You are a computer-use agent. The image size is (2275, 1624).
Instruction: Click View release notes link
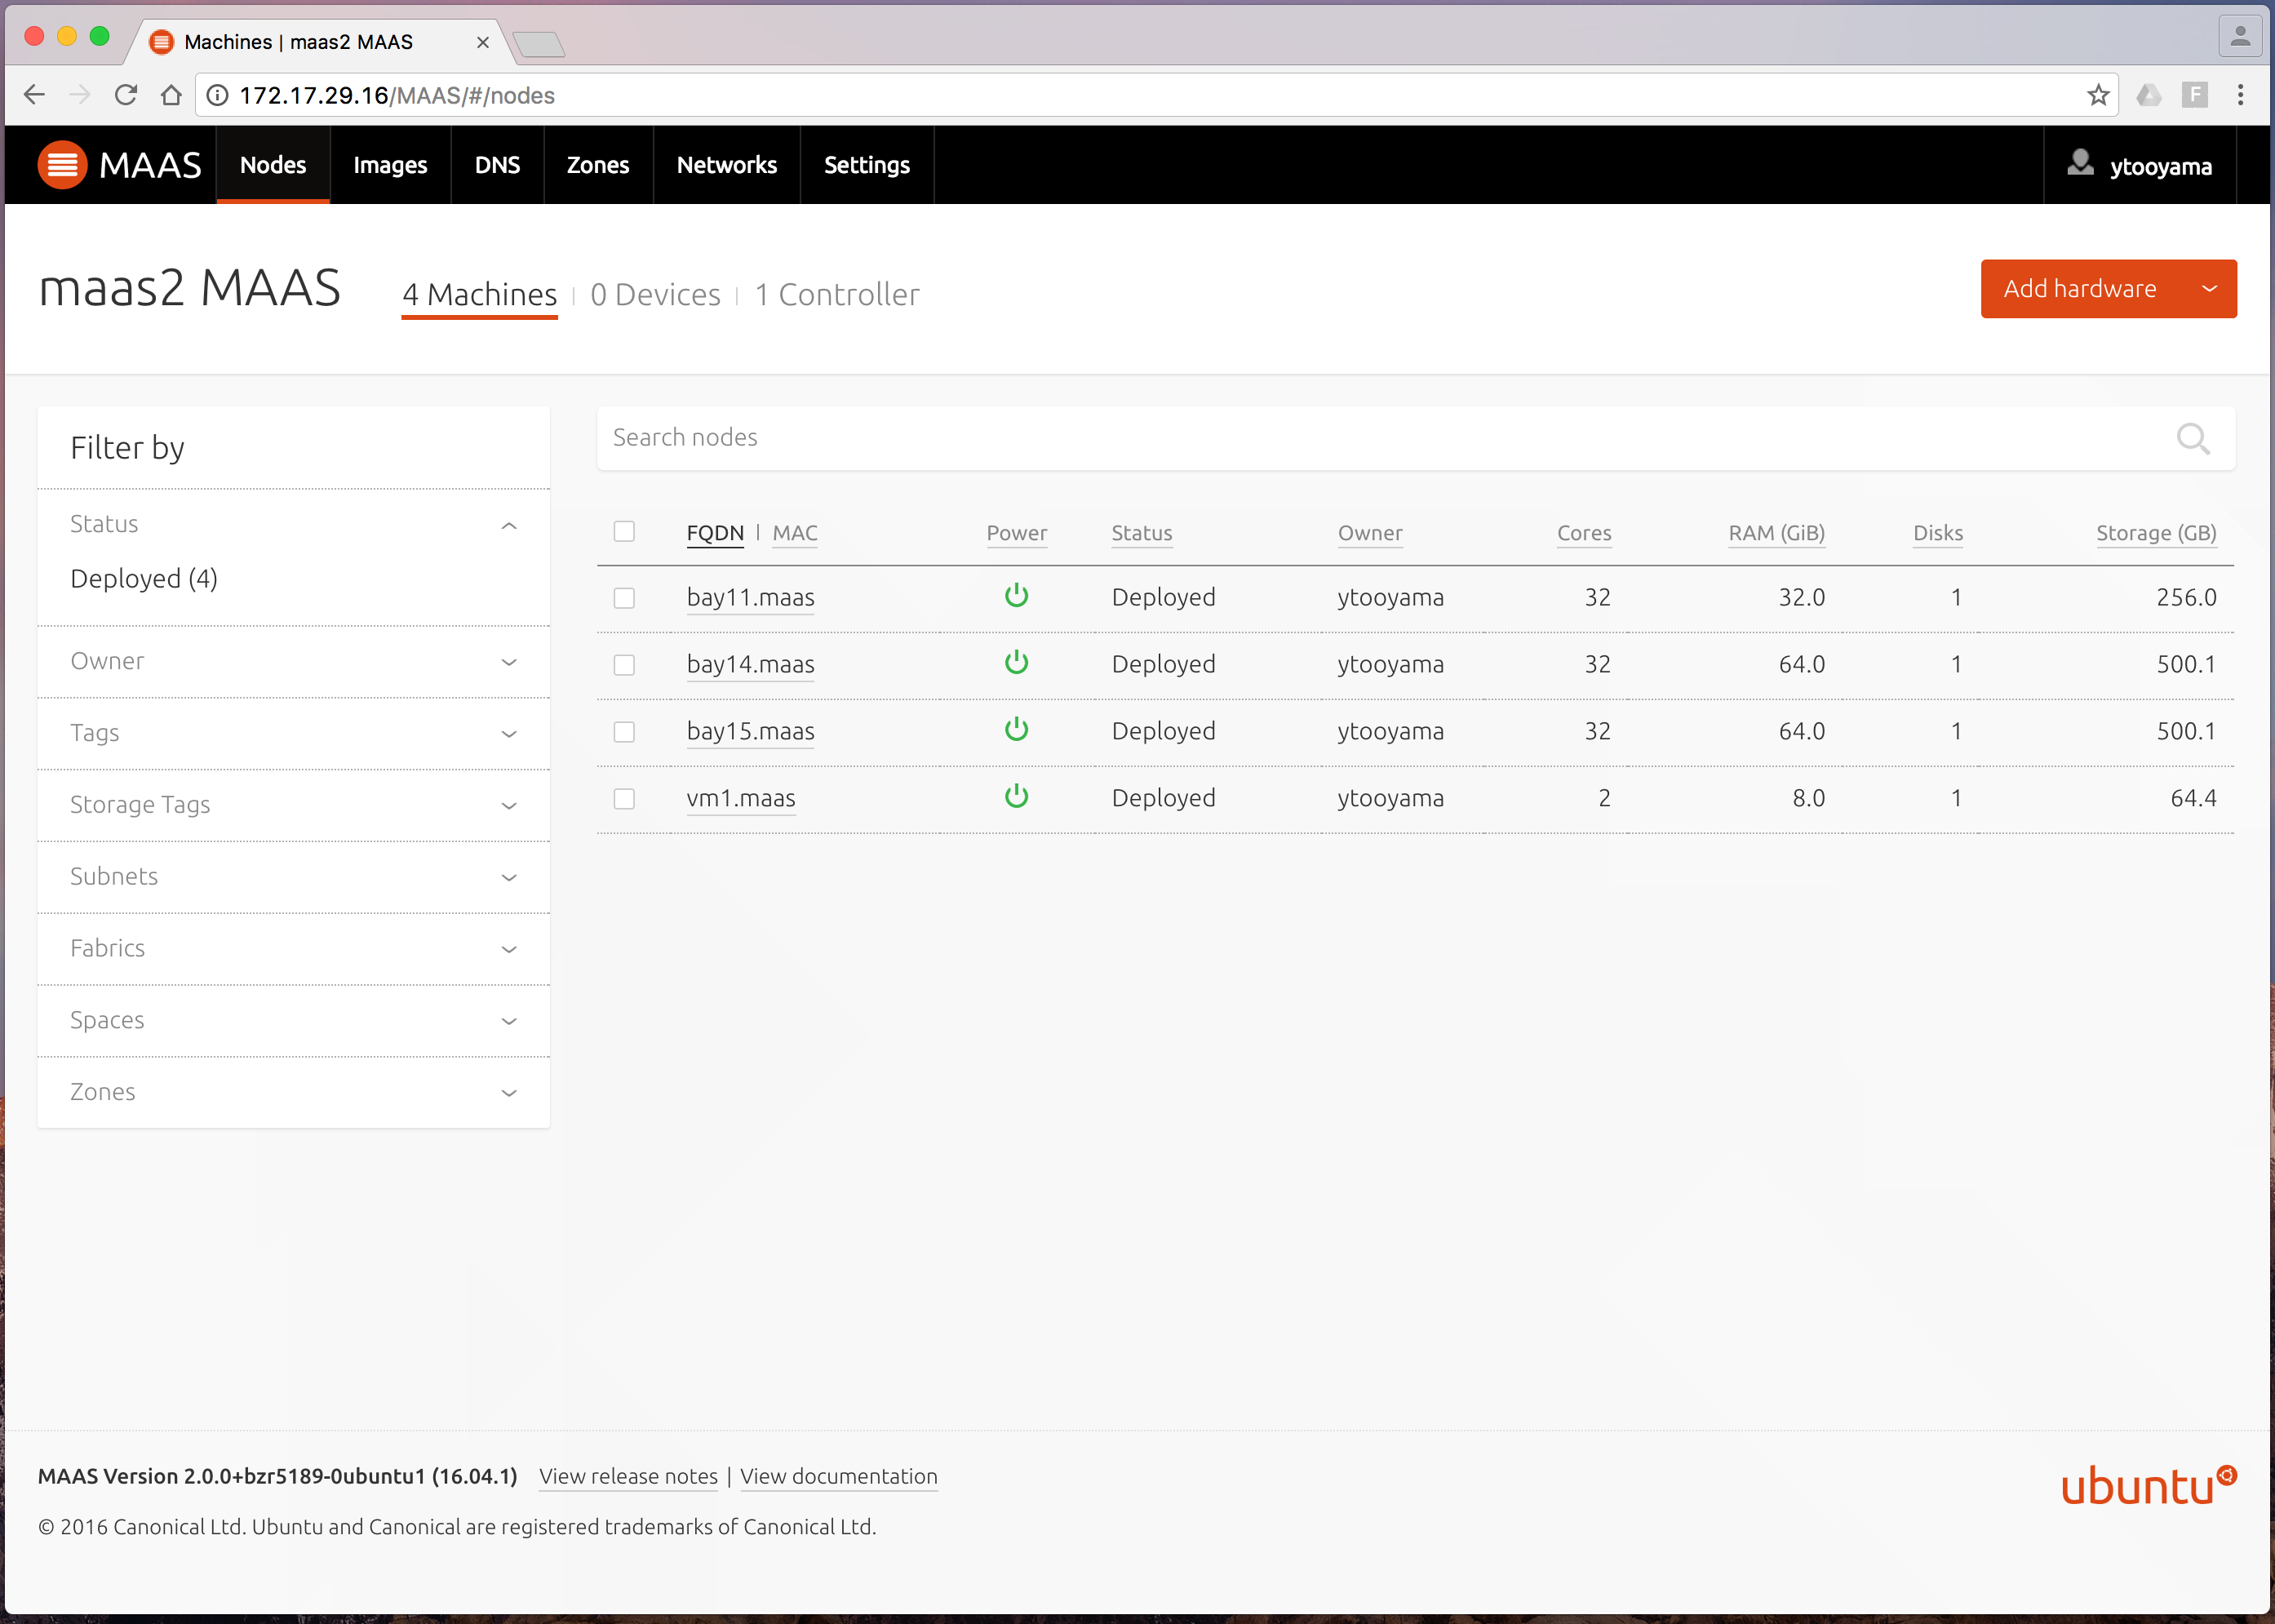coord(628,1476)
